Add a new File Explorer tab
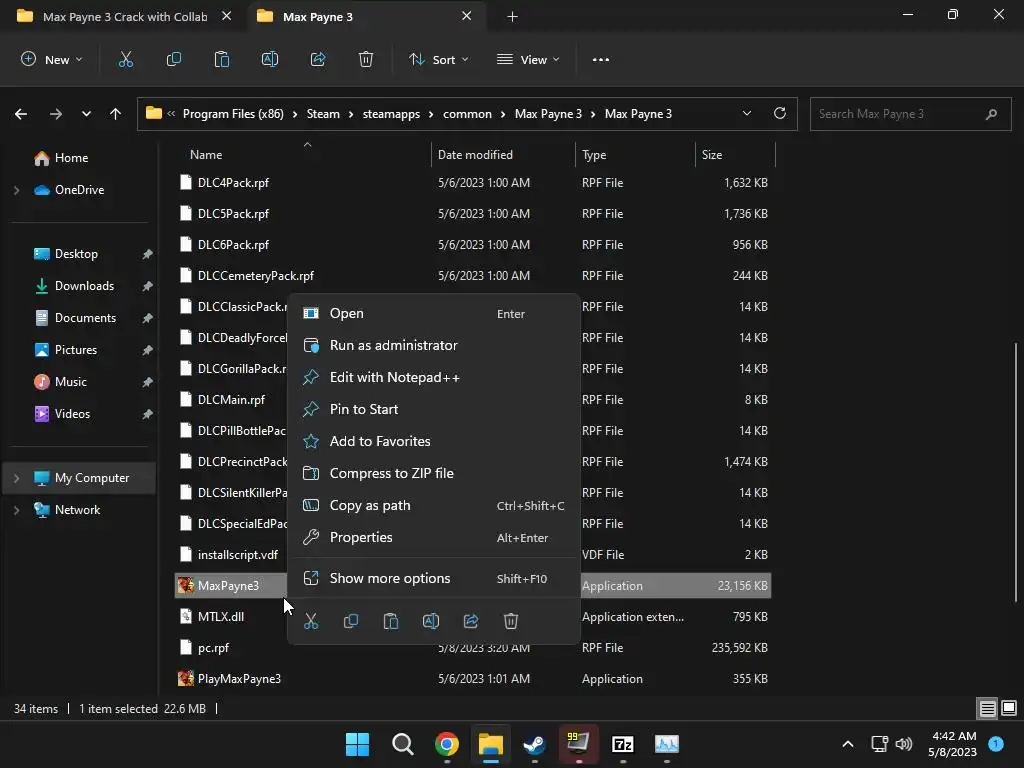The height and width of the screenshot is (768, 1024). [x=513, y=17]
